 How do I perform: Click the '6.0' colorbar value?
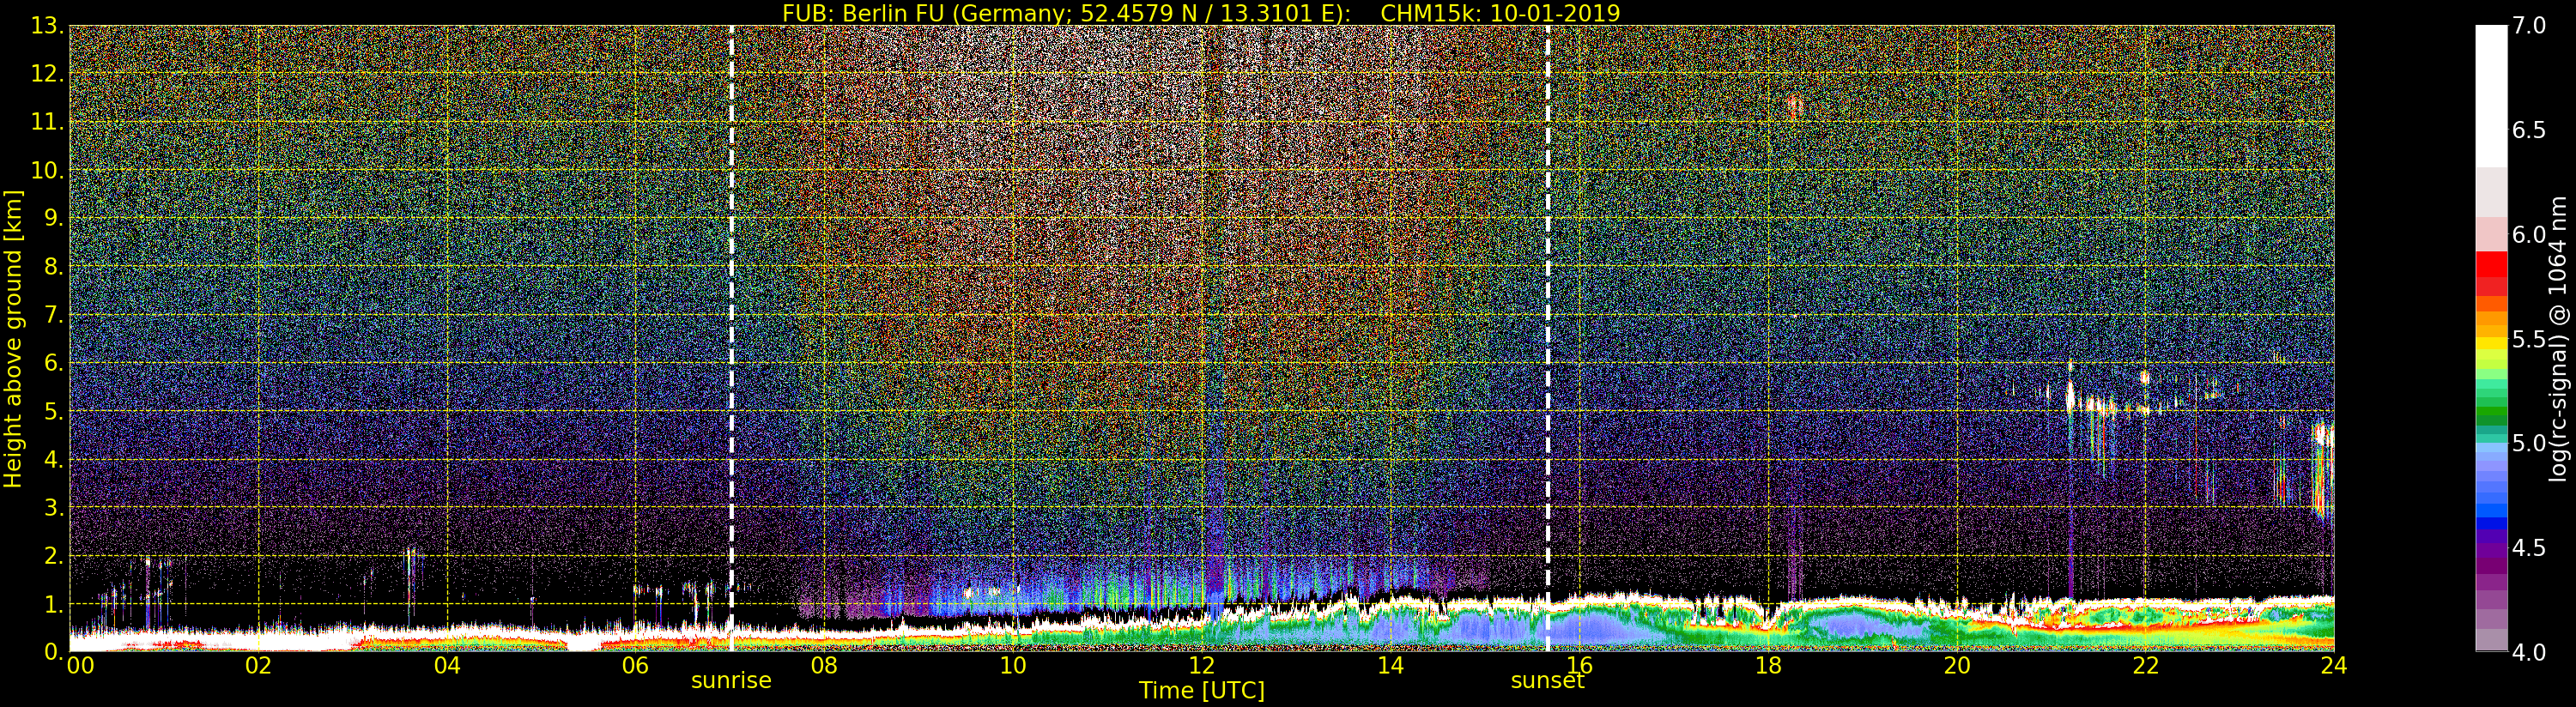pyautogui.click(x=2529, y=235)
